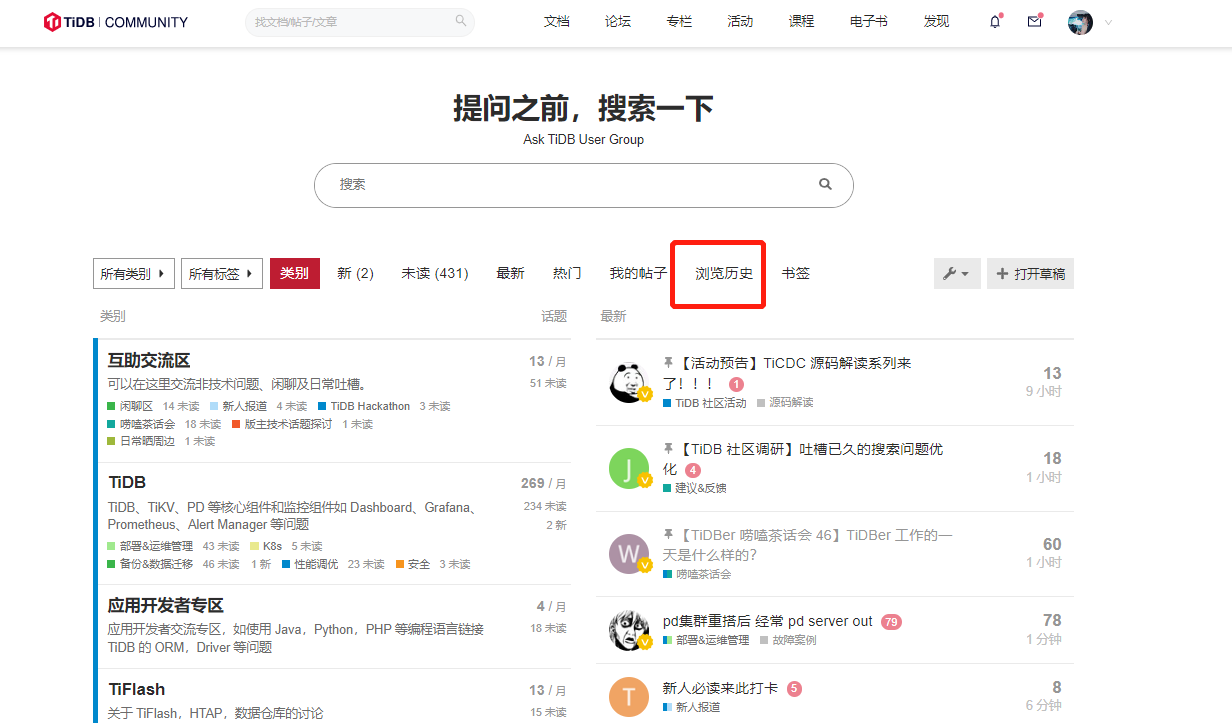Screen dimensions: 1232x723
Task: Select the 新 (2) tab
Action: (x=355, y=273)
